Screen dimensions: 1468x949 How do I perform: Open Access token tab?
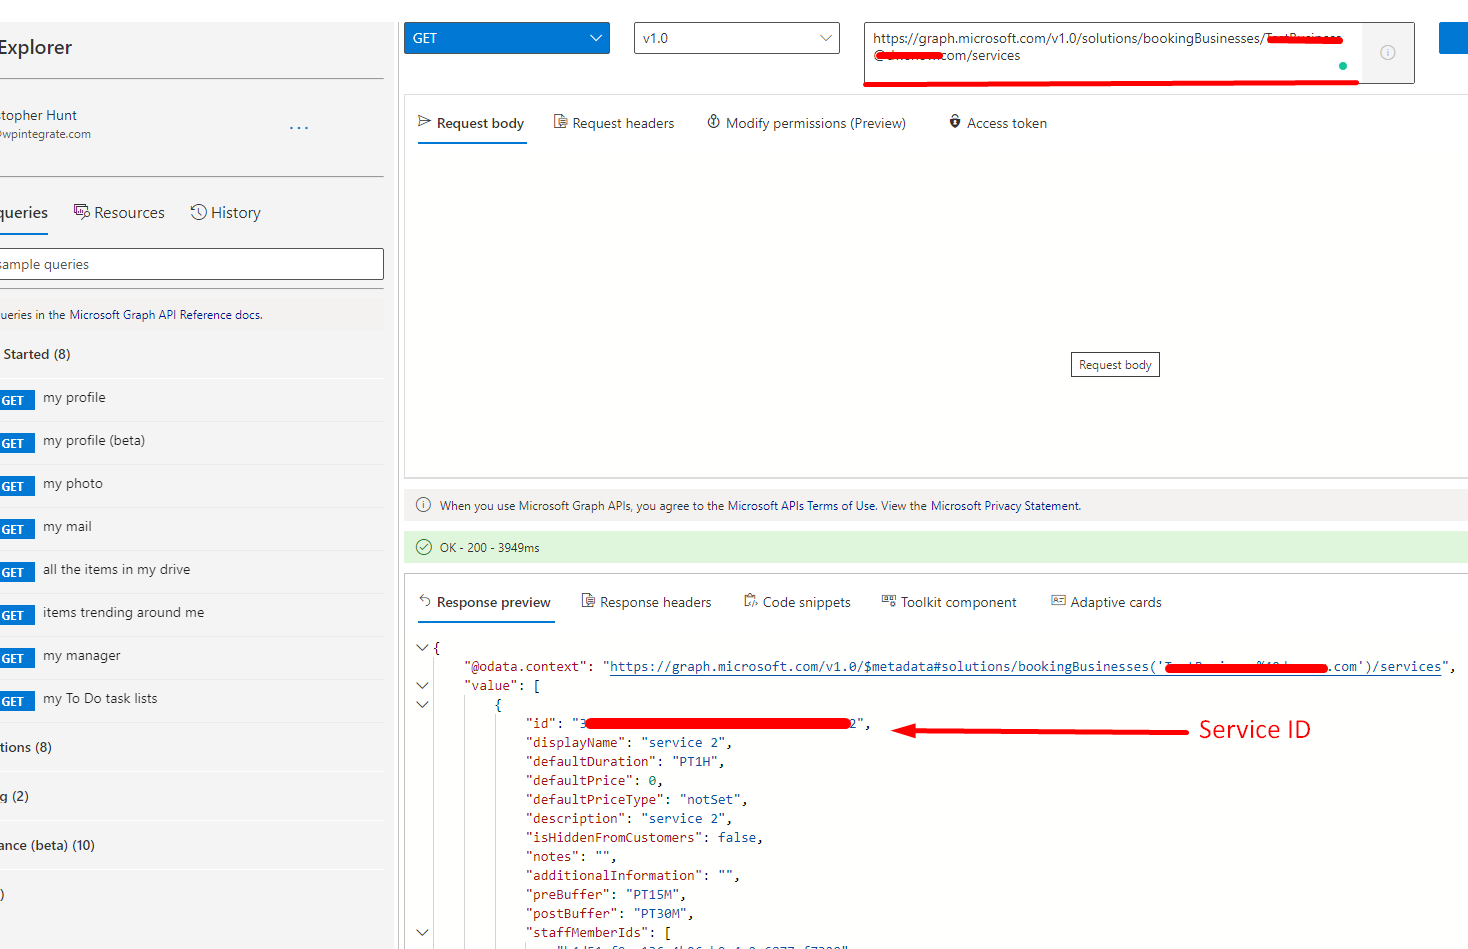pos(998,123)
